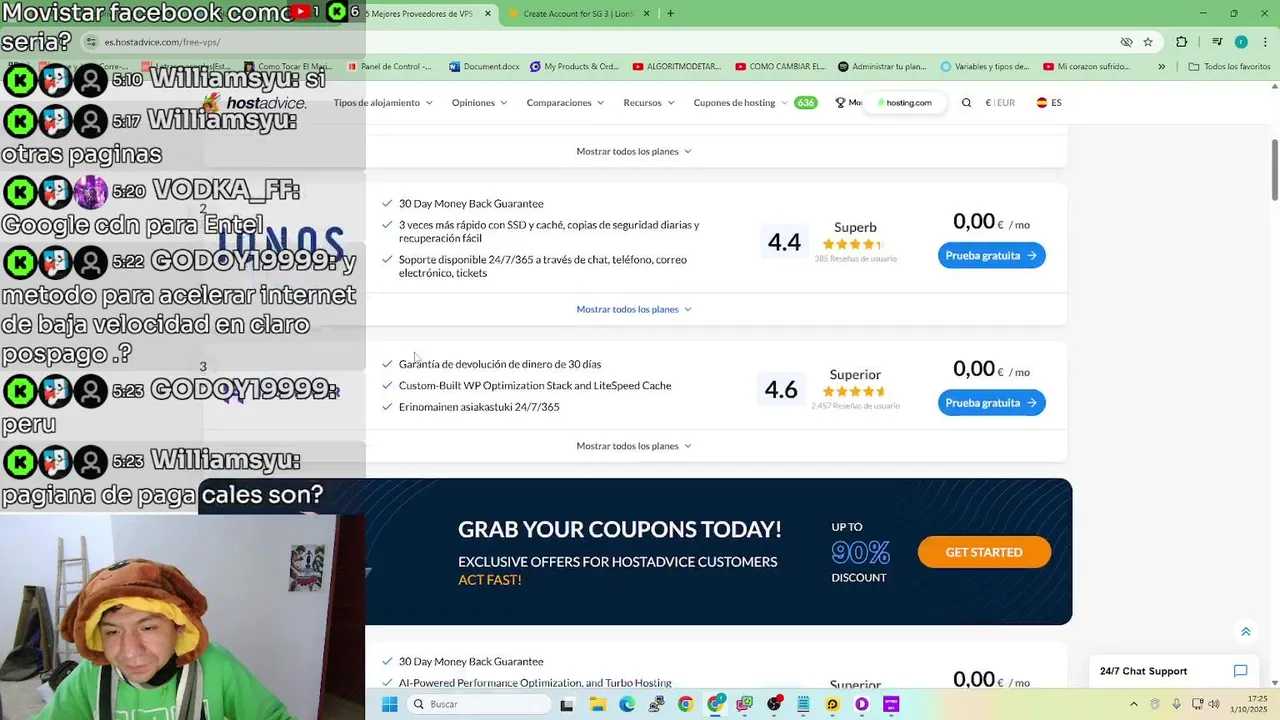Image resolution: width=1280 pixels, height=720 pixels.
Task: Change currency from € | EUR
Action: [1000, 103]
